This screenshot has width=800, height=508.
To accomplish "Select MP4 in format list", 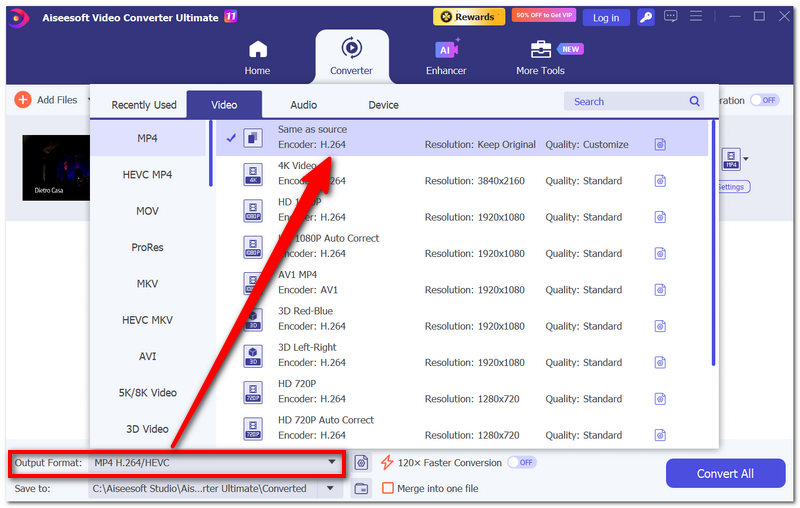I will (147, 138).
